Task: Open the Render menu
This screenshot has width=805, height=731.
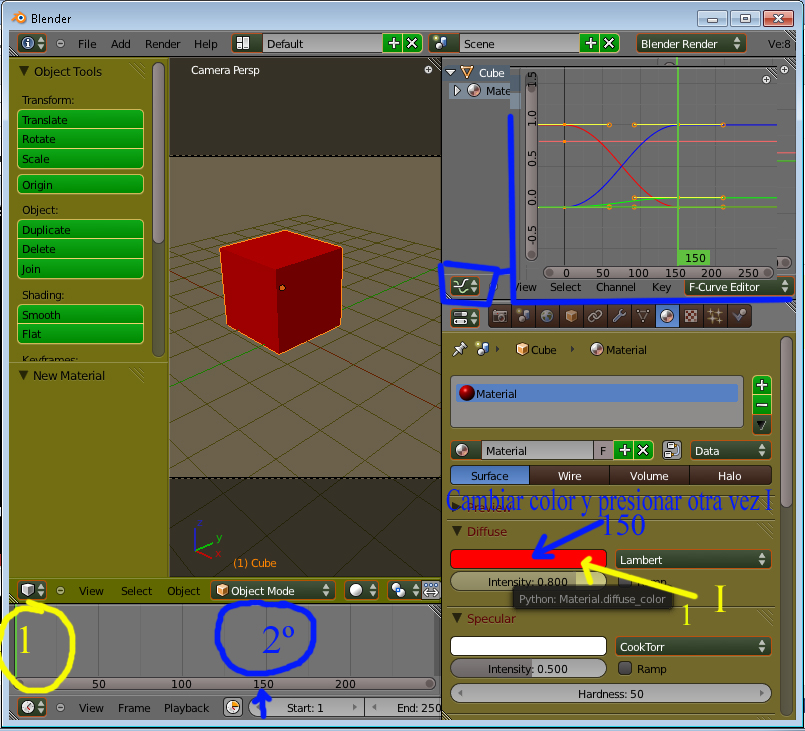Action: (162, 44)
